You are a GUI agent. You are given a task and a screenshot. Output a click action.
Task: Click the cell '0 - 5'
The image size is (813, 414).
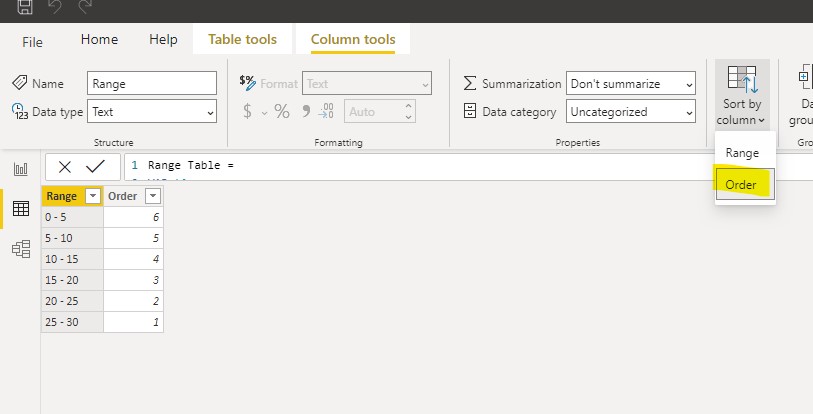[x=72, y=217]
